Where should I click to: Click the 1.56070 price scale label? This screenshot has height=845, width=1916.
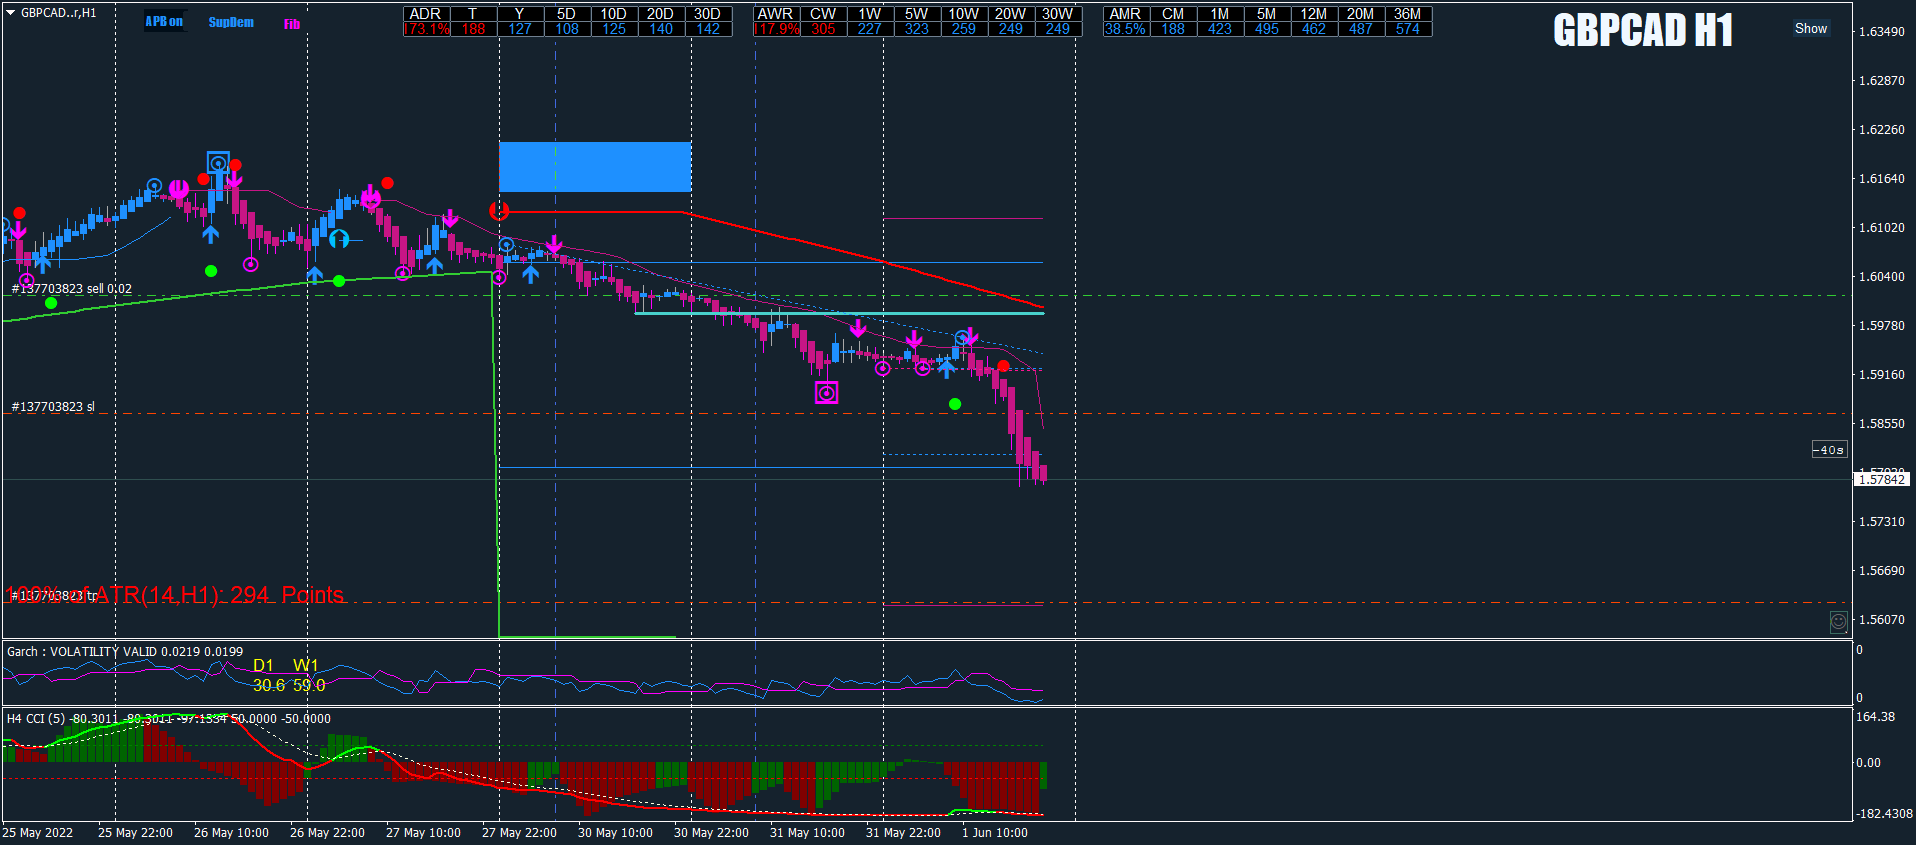tap(1881, 620)
